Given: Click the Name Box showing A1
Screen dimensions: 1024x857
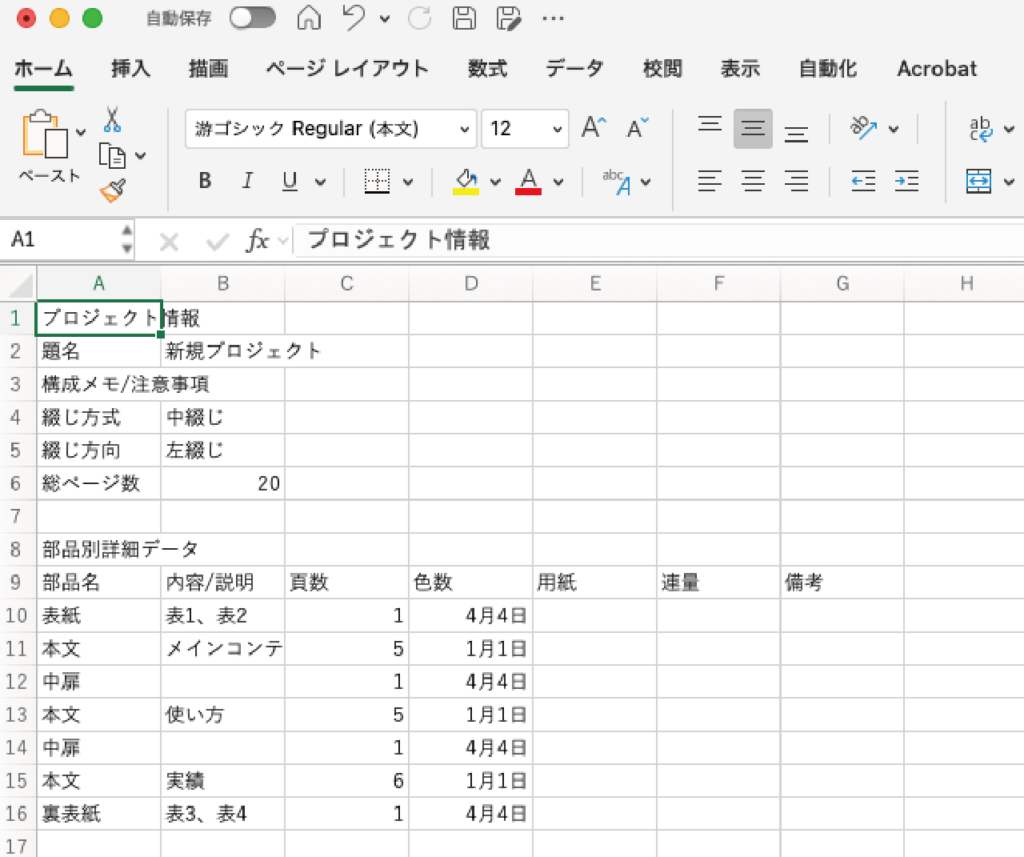Looking at the screenshot, I should (60, 240).
